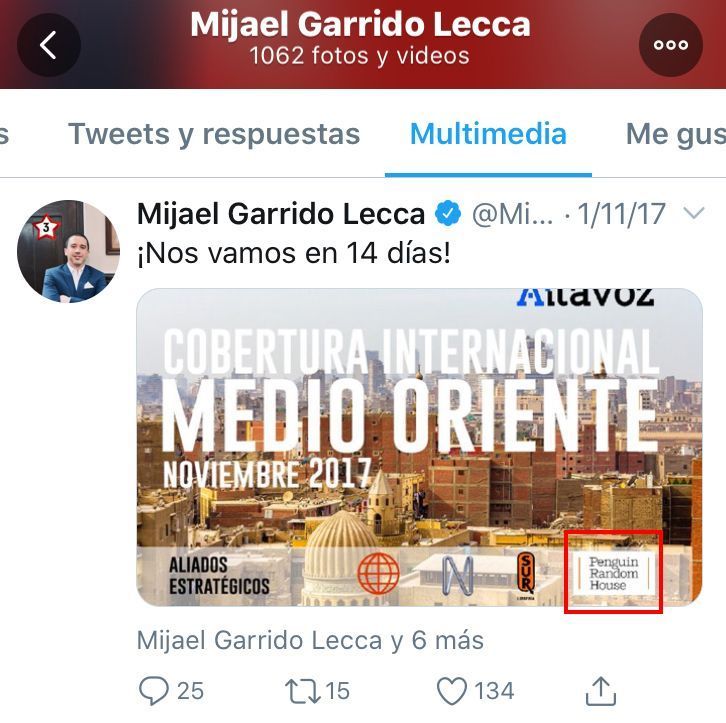Expand tweet options chevron next to date
The height and width of the screenshot is (723, 726).
coord(694,213)
